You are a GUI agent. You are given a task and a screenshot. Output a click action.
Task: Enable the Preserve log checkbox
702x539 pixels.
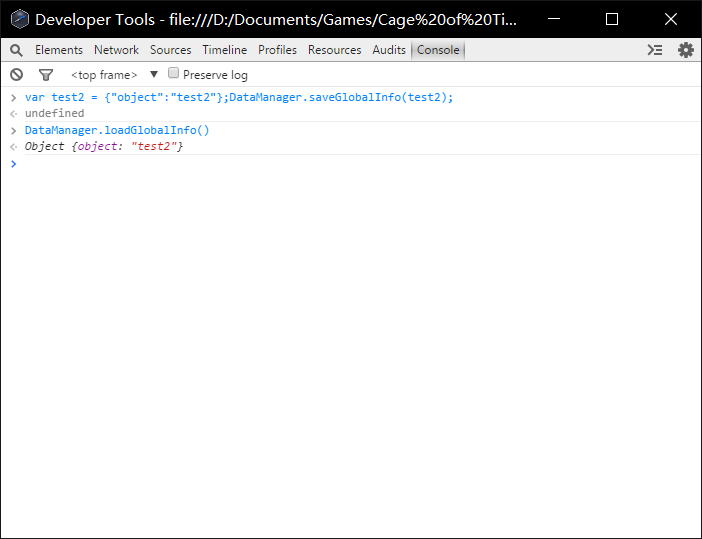(173, 73)
